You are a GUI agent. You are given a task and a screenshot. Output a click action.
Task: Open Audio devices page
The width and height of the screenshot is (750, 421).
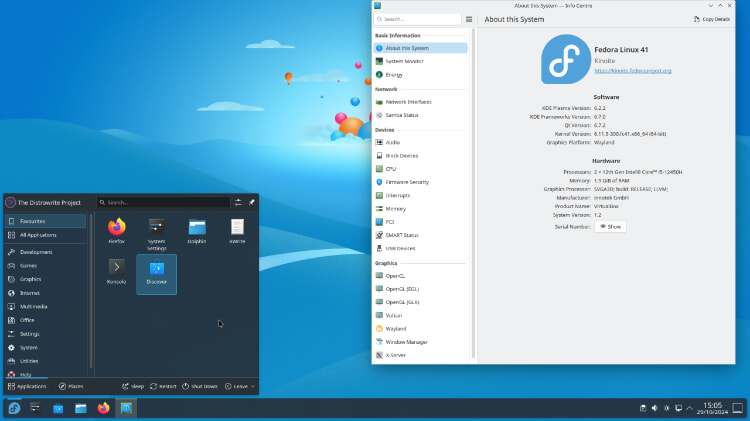420,143
